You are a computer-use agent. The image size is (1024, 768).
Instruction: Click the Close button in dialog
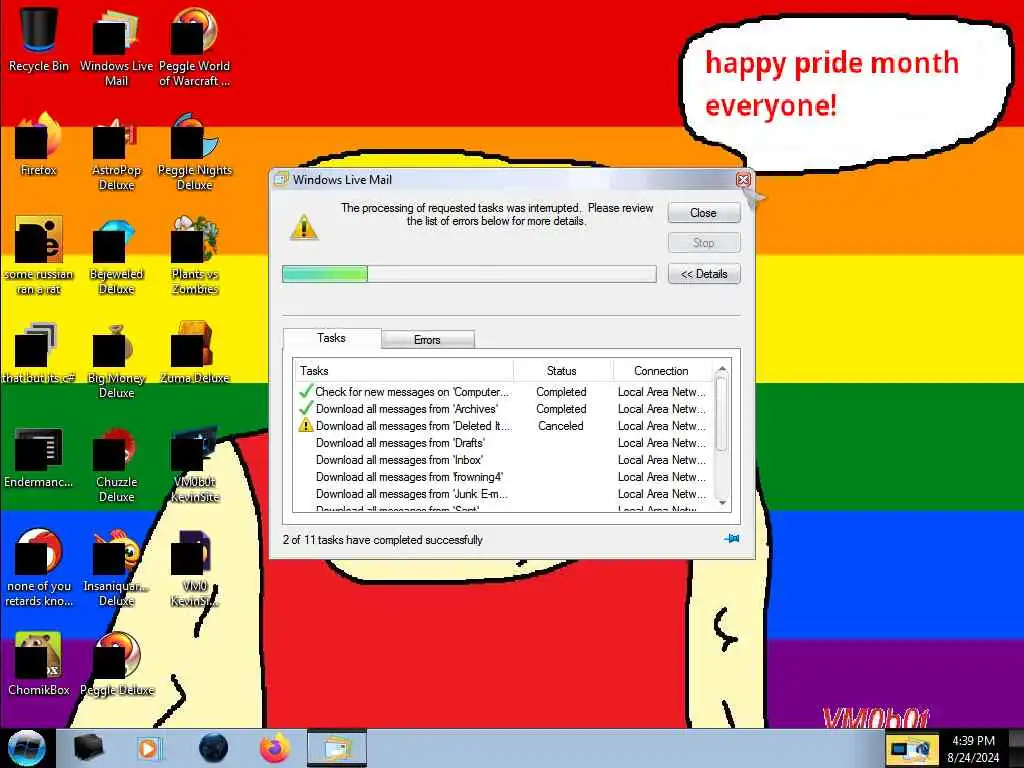[704, 213]
